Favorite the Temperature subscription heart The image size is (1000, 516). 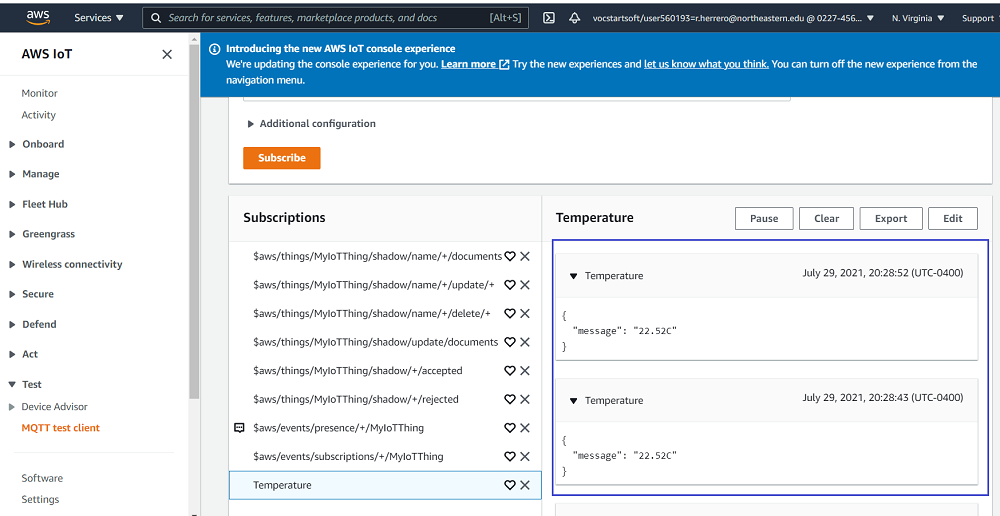[510, 485]
